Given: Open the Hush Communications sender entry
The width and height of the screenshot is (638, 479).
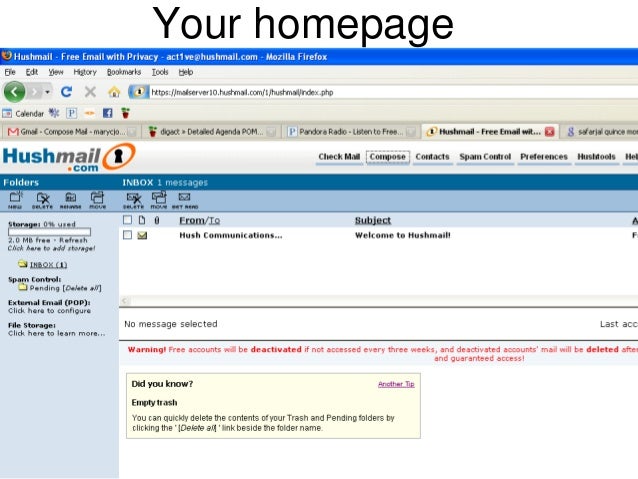Looking at the screenshot, I should [x=231, y=235].
